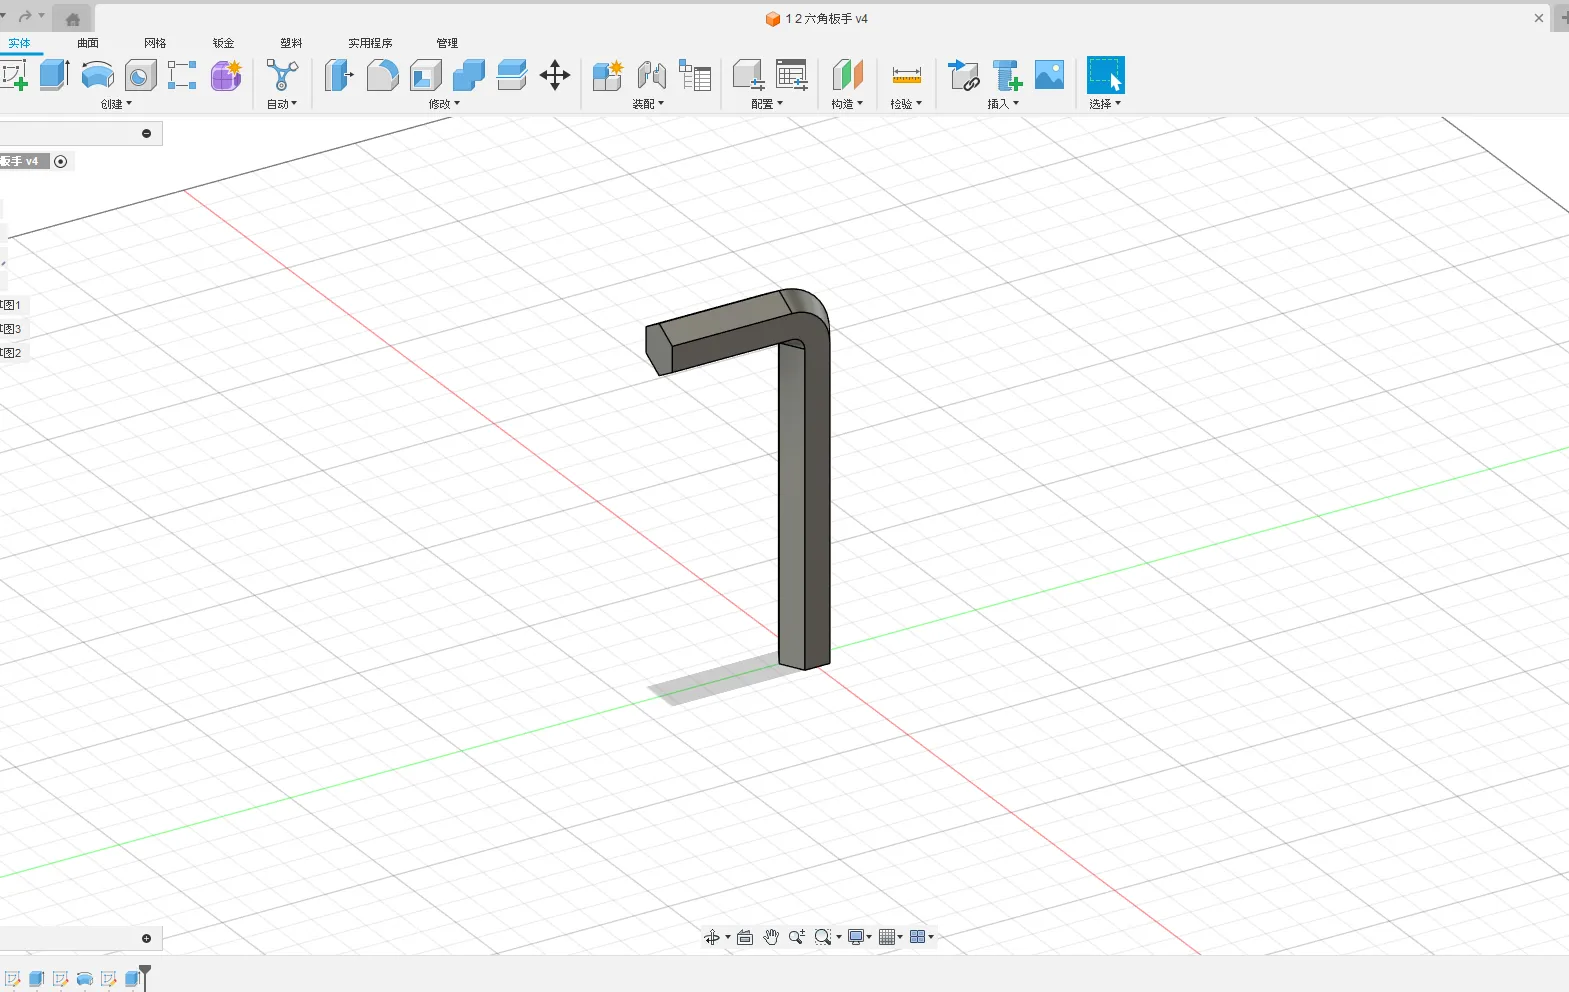Screen dimensions: 1569x992
Task: Switch to the 管理 tab
Action: point(447,43)
